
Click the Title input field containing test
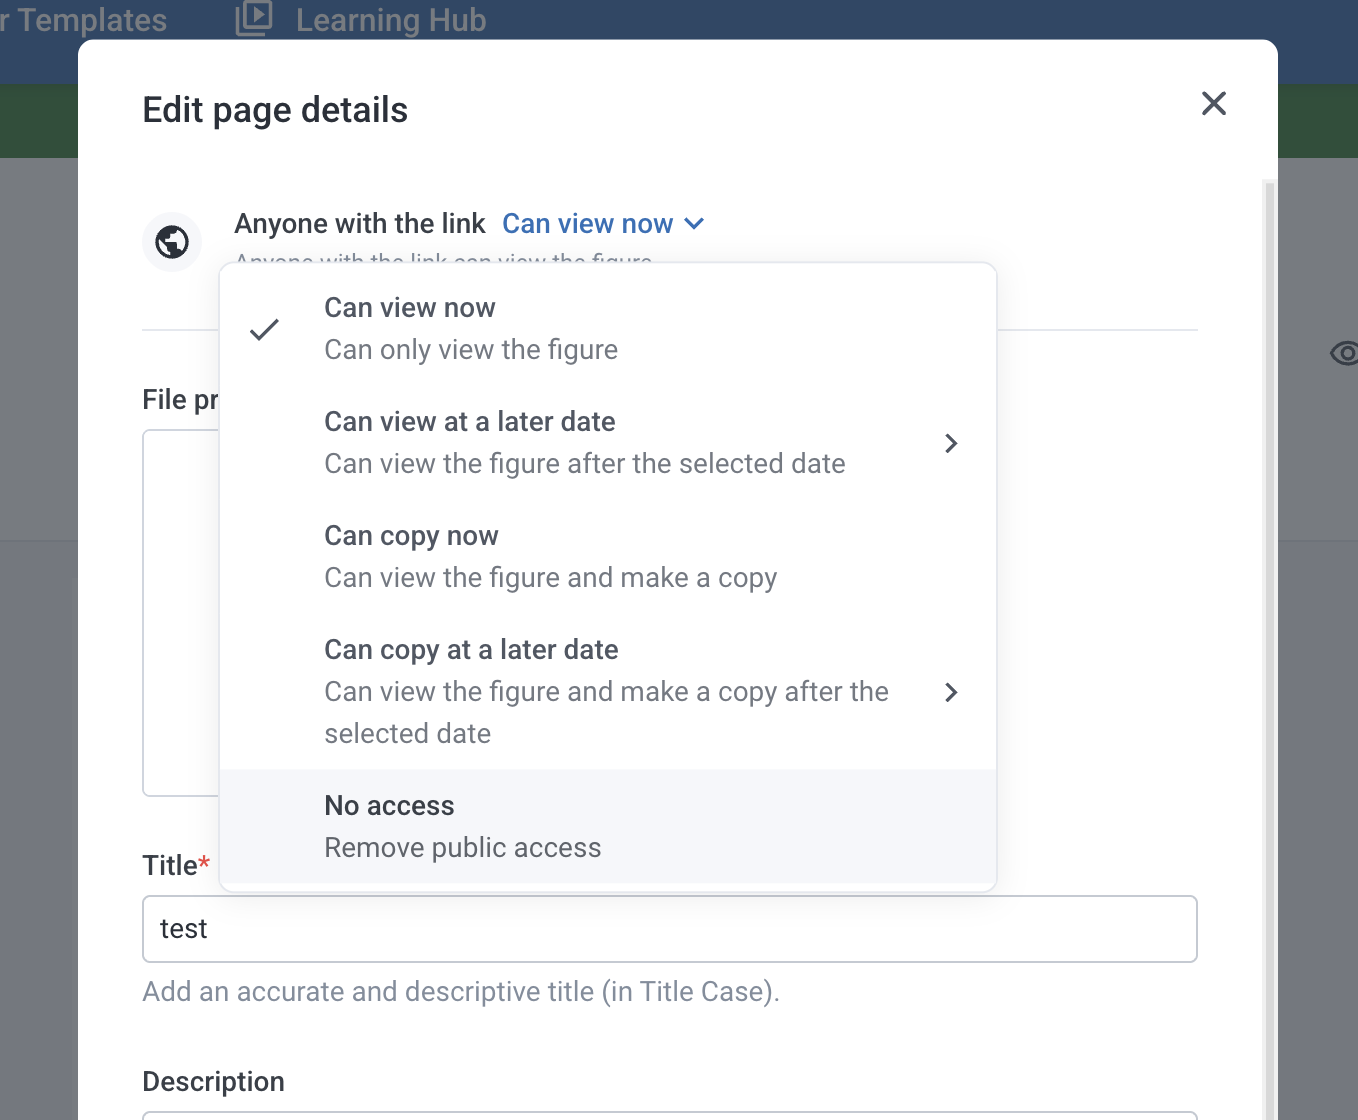[x=669, y=929]
